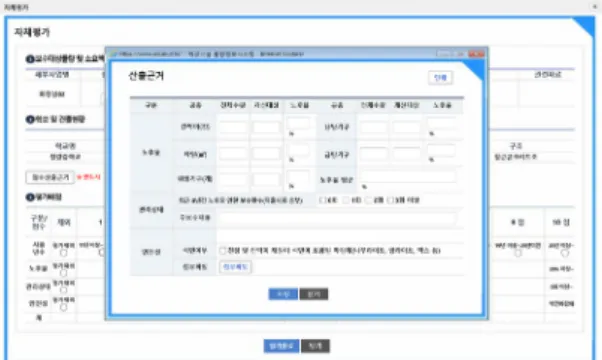The height and width of the screenshot is (360, 602).
Task: Tick the 석면여부 asbestos material checkbox
Action: pos(222,251)
